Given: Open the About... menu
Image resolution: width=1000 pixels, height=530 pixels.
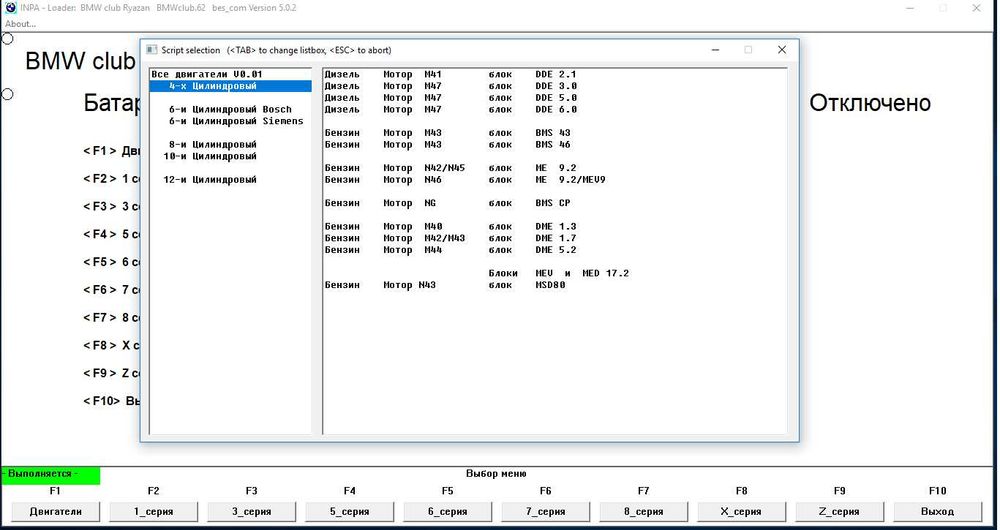Looking at the screenshot, I should [20, 24].
